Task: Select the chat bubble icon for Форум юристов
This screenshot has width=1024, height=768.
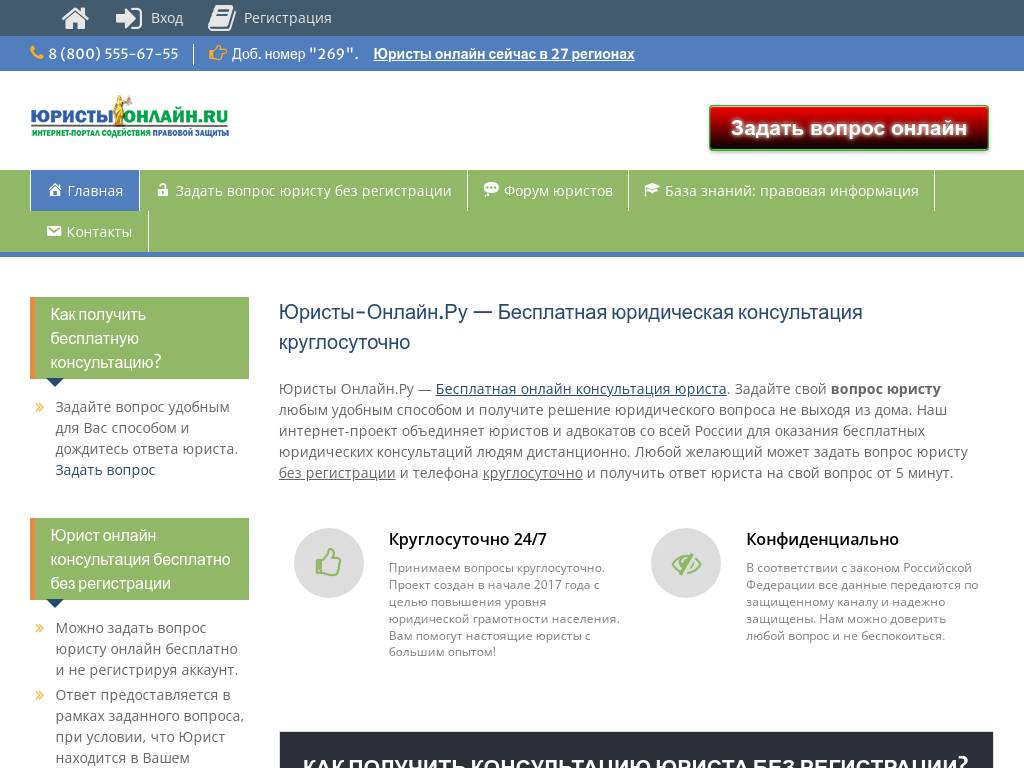Action: (x=489, y=189)
